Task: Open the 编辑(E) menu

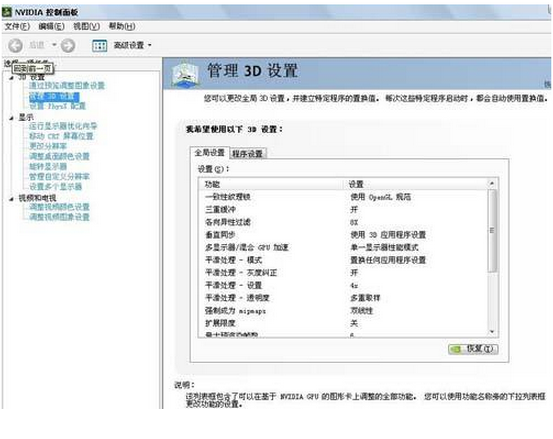Action: 51,26
